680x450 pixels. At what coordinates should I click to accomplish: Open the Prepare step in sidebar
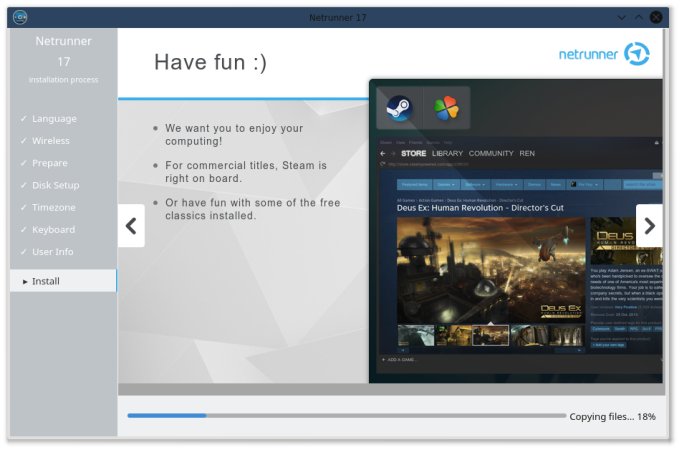click(x=50, y=163)
